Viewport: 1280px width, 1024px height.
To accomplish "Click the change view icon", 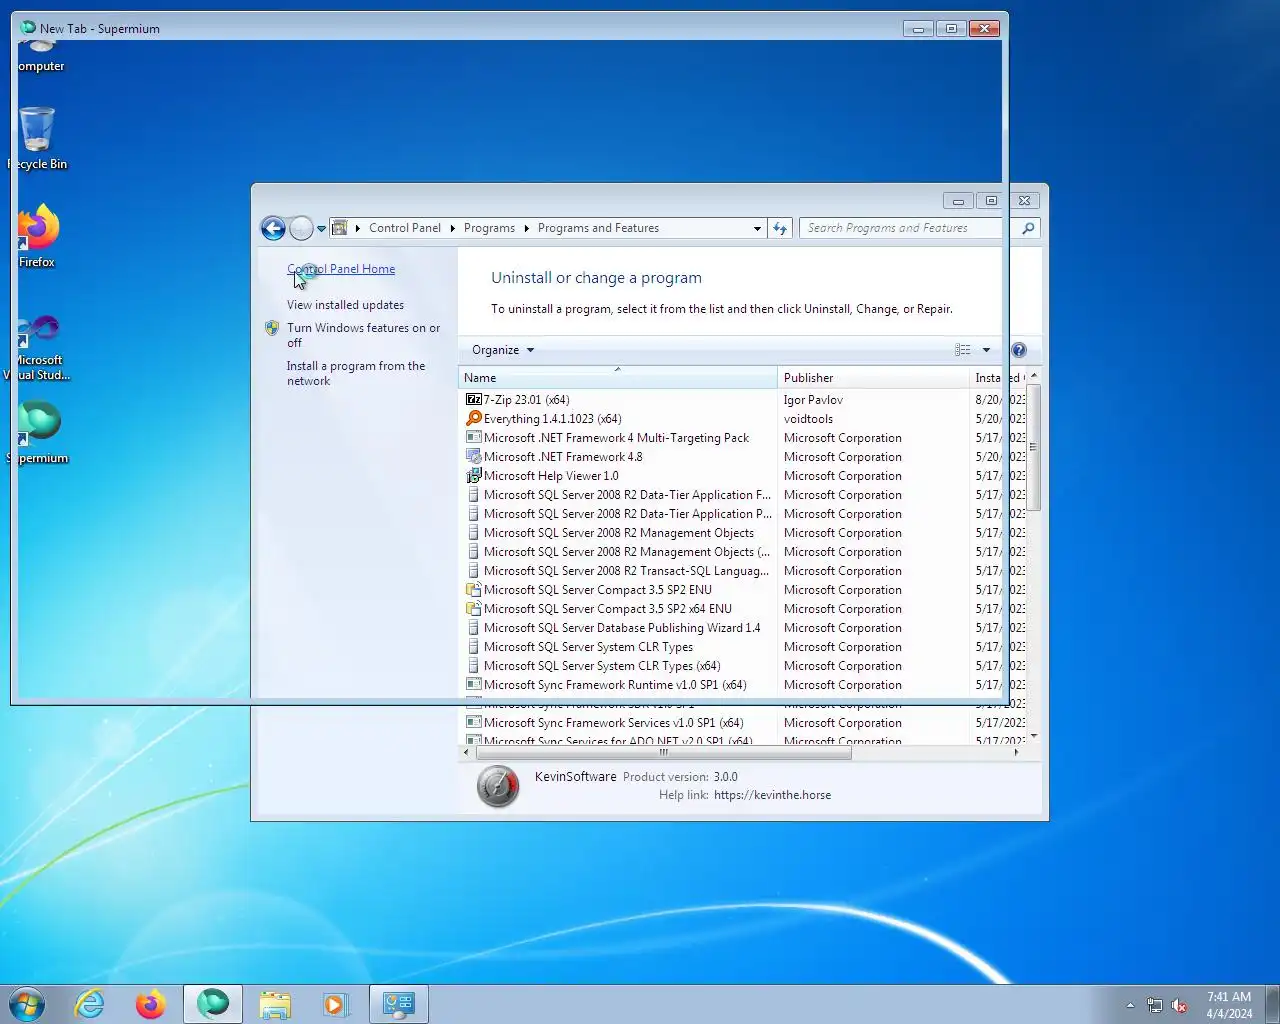I will 963,350.
